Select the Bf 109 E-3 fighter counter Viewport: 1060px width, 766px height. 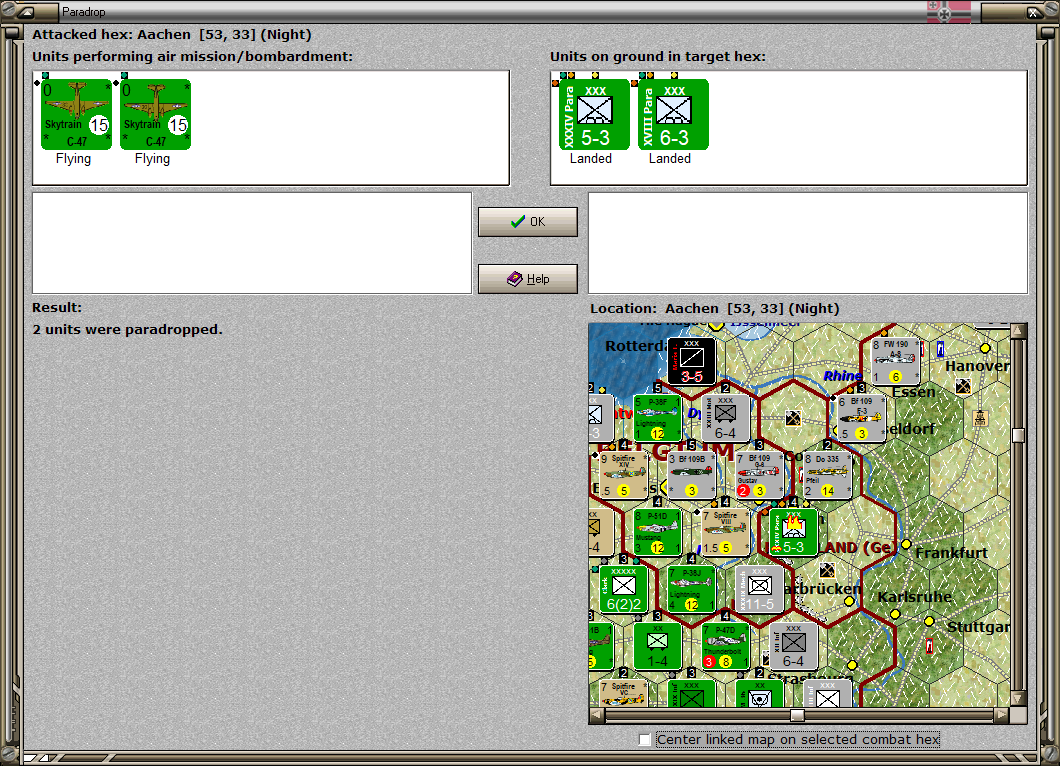(861, 418)
